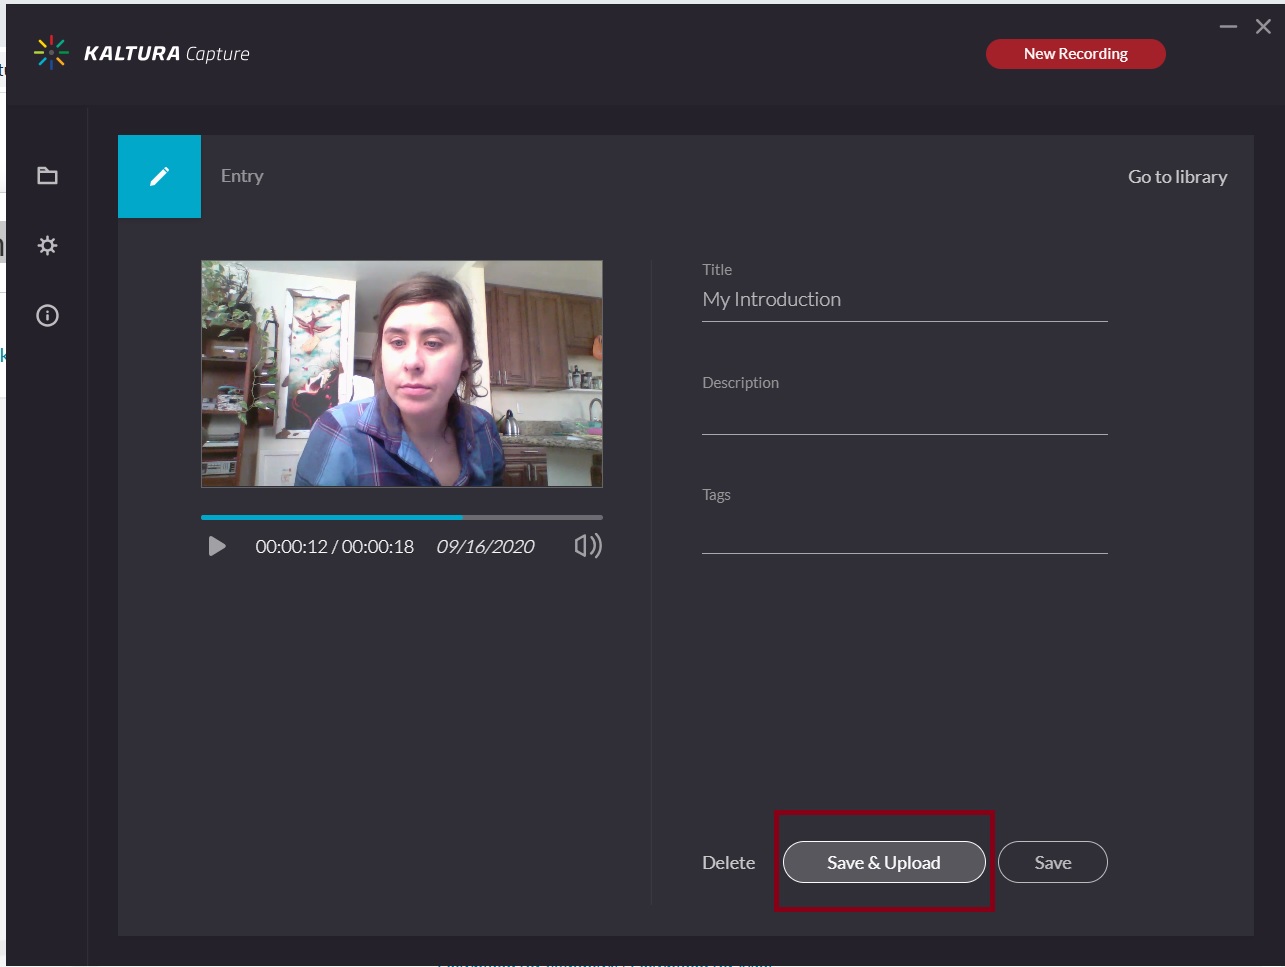Click the Save button

[x=1052, y=862]
